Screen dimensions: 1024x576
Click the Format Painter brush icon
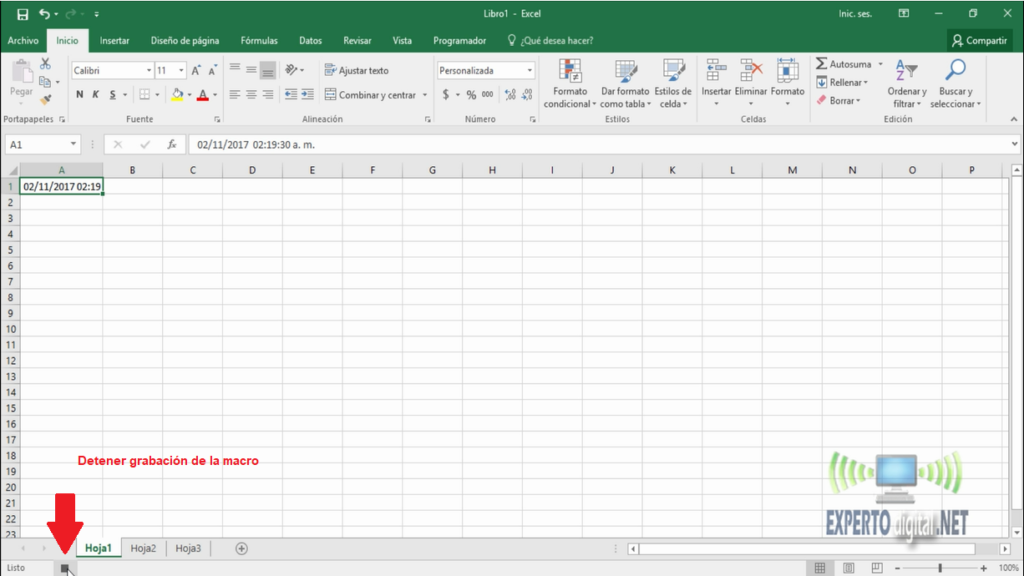pyautogui.click(x=46, y=100)
